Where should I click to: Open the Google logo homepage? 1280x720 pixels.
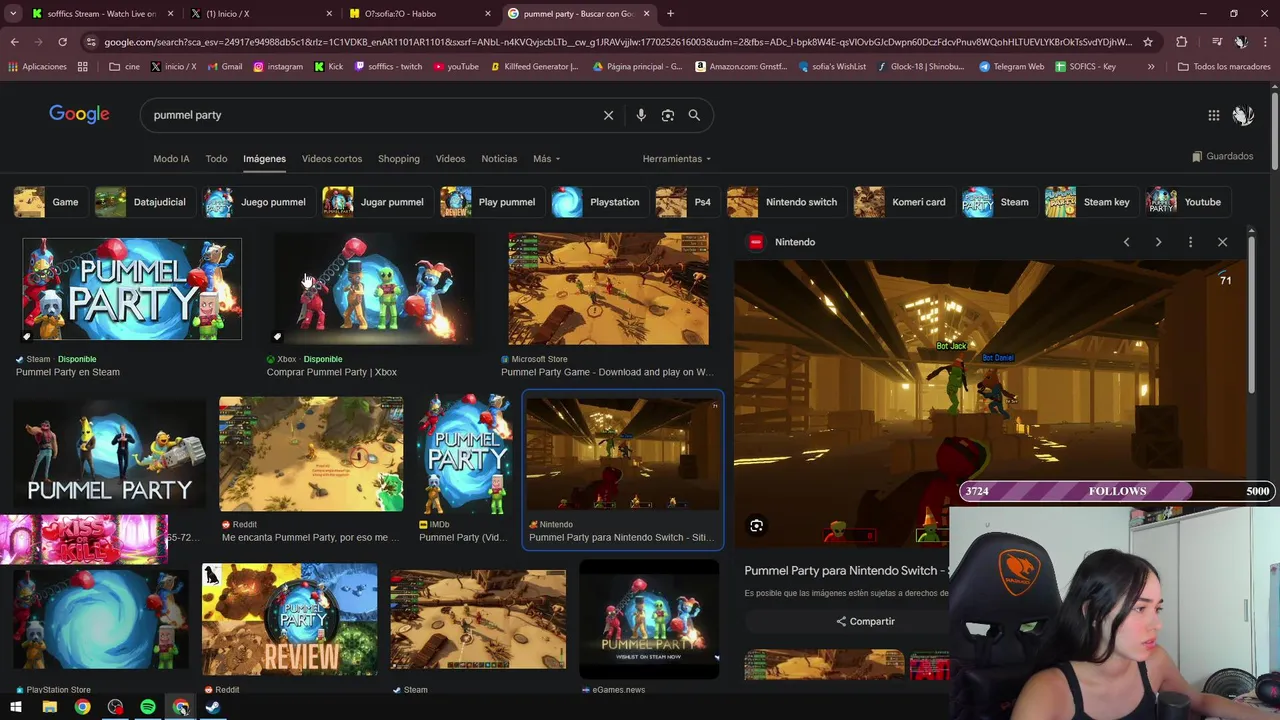tap(79, 114)
